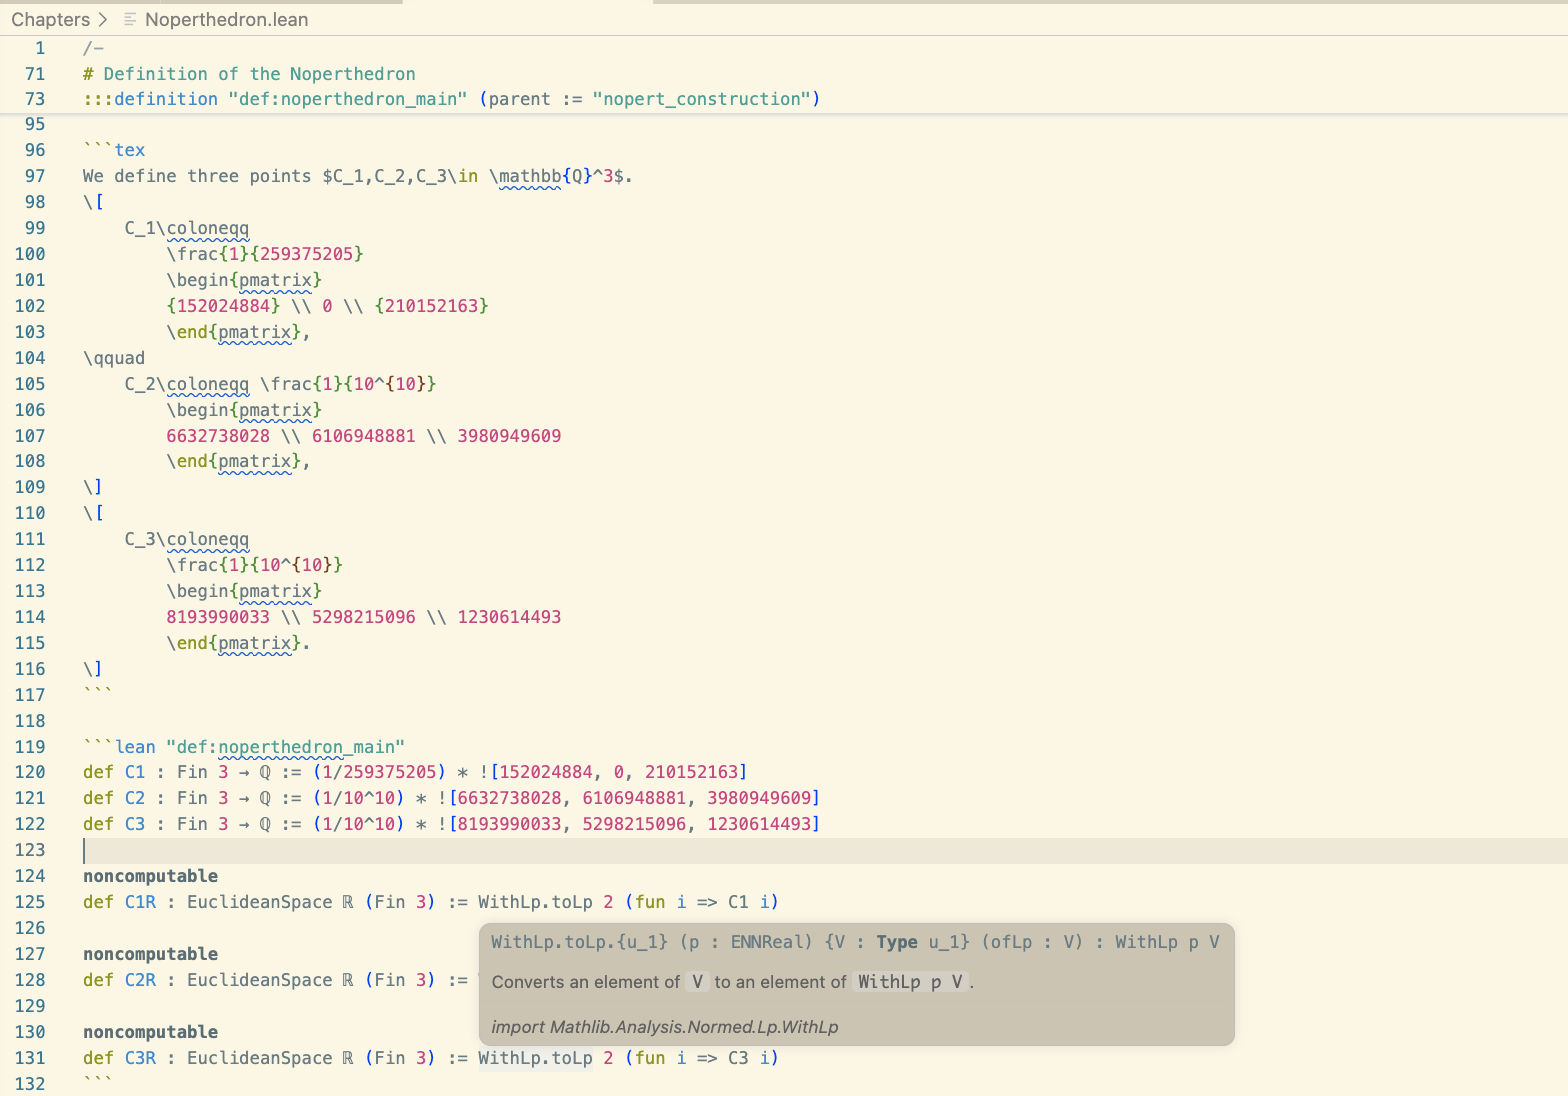Viewport: 1568px width, 1096px height.
Task: Place cursor on the ```tex fence at line 96
Action: (114, 150)
